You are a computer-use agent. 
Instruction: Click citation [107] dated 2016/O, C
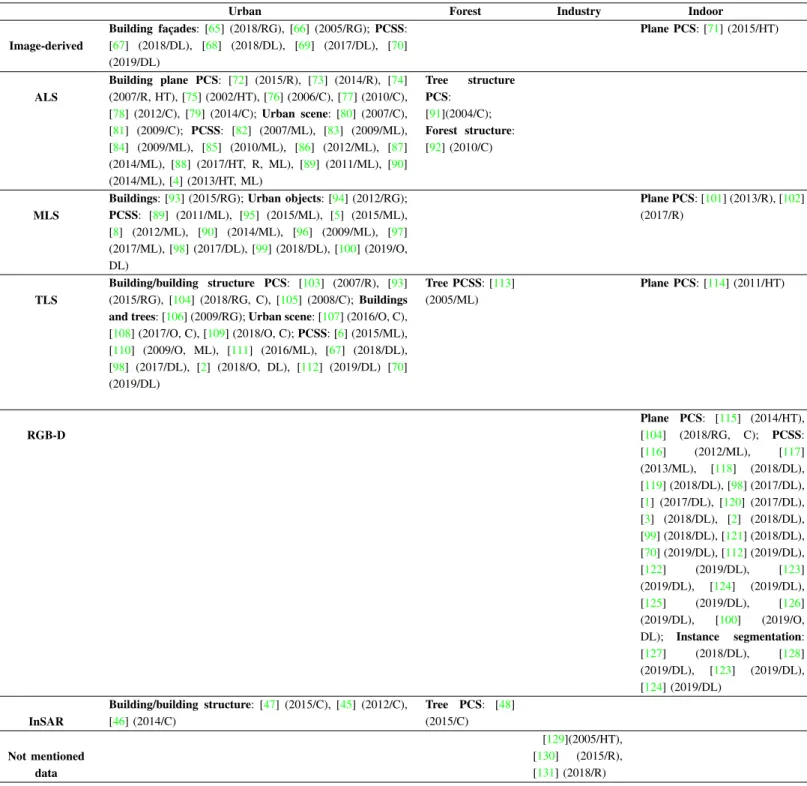330,317
